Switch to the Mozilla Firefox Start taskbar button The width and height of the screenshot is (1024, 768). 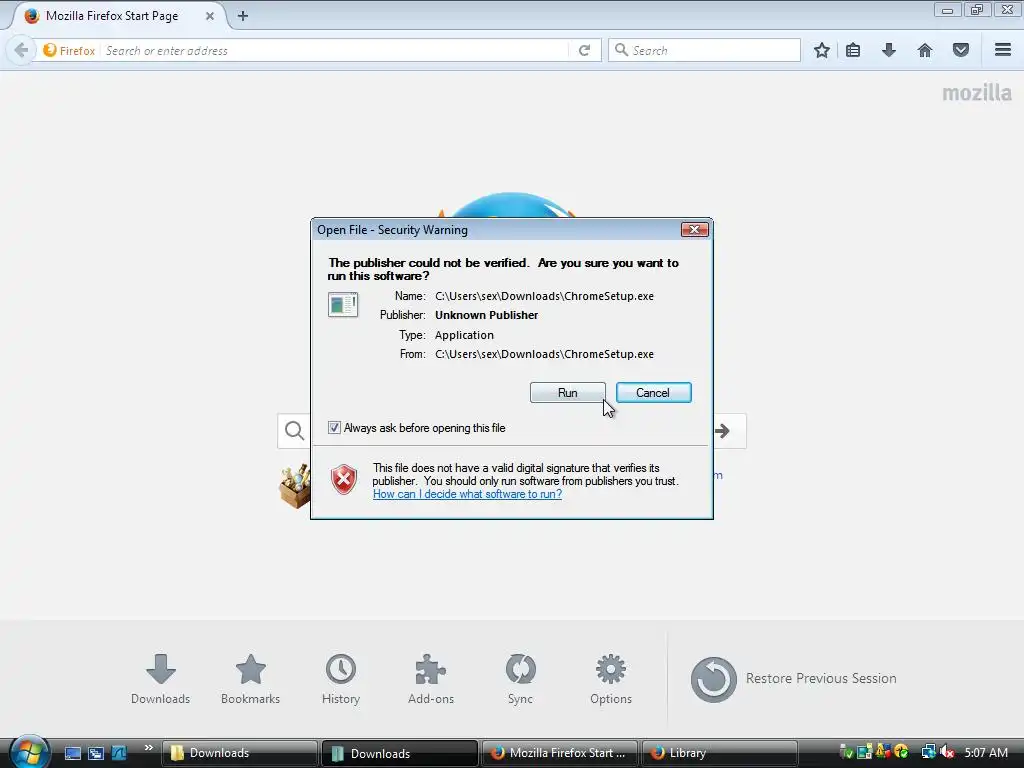pos(560,753)
